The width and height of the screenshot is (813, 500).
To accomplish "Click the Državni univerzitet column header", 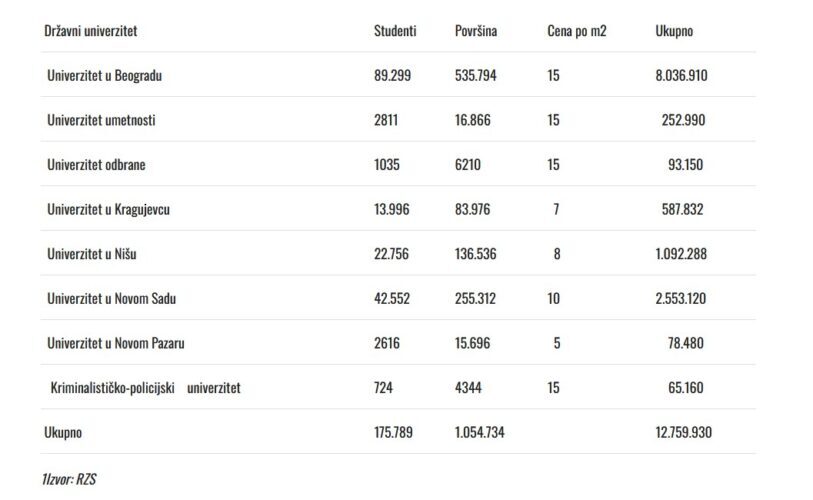I will (90, 31).
